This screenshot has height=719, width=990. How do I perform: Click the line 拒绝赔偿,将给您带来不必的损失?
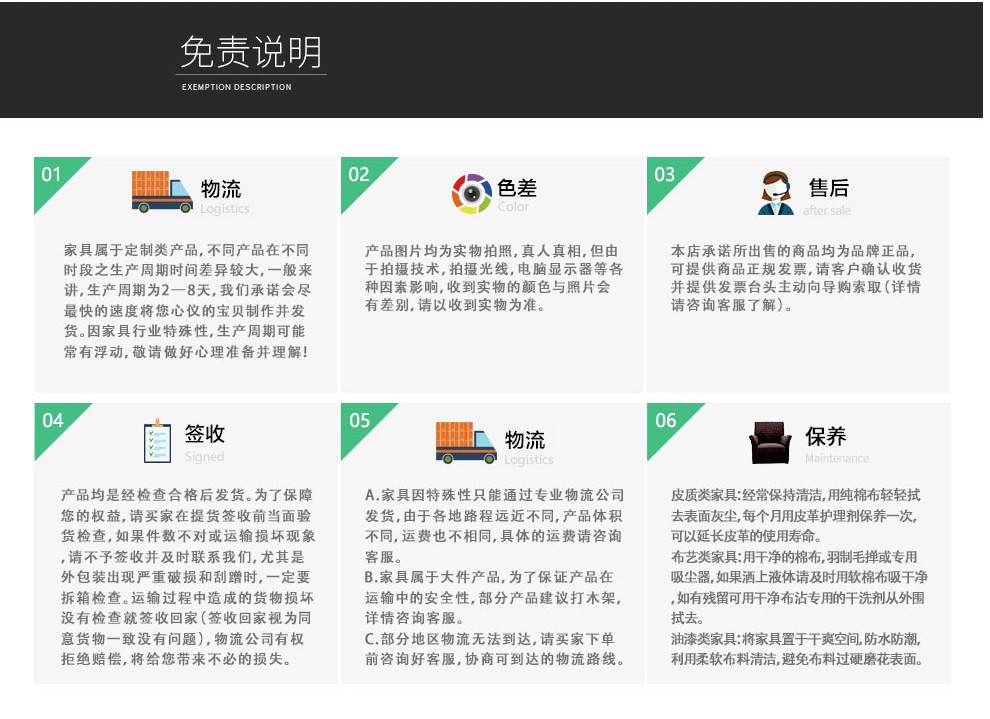click(x=176, y=659)
